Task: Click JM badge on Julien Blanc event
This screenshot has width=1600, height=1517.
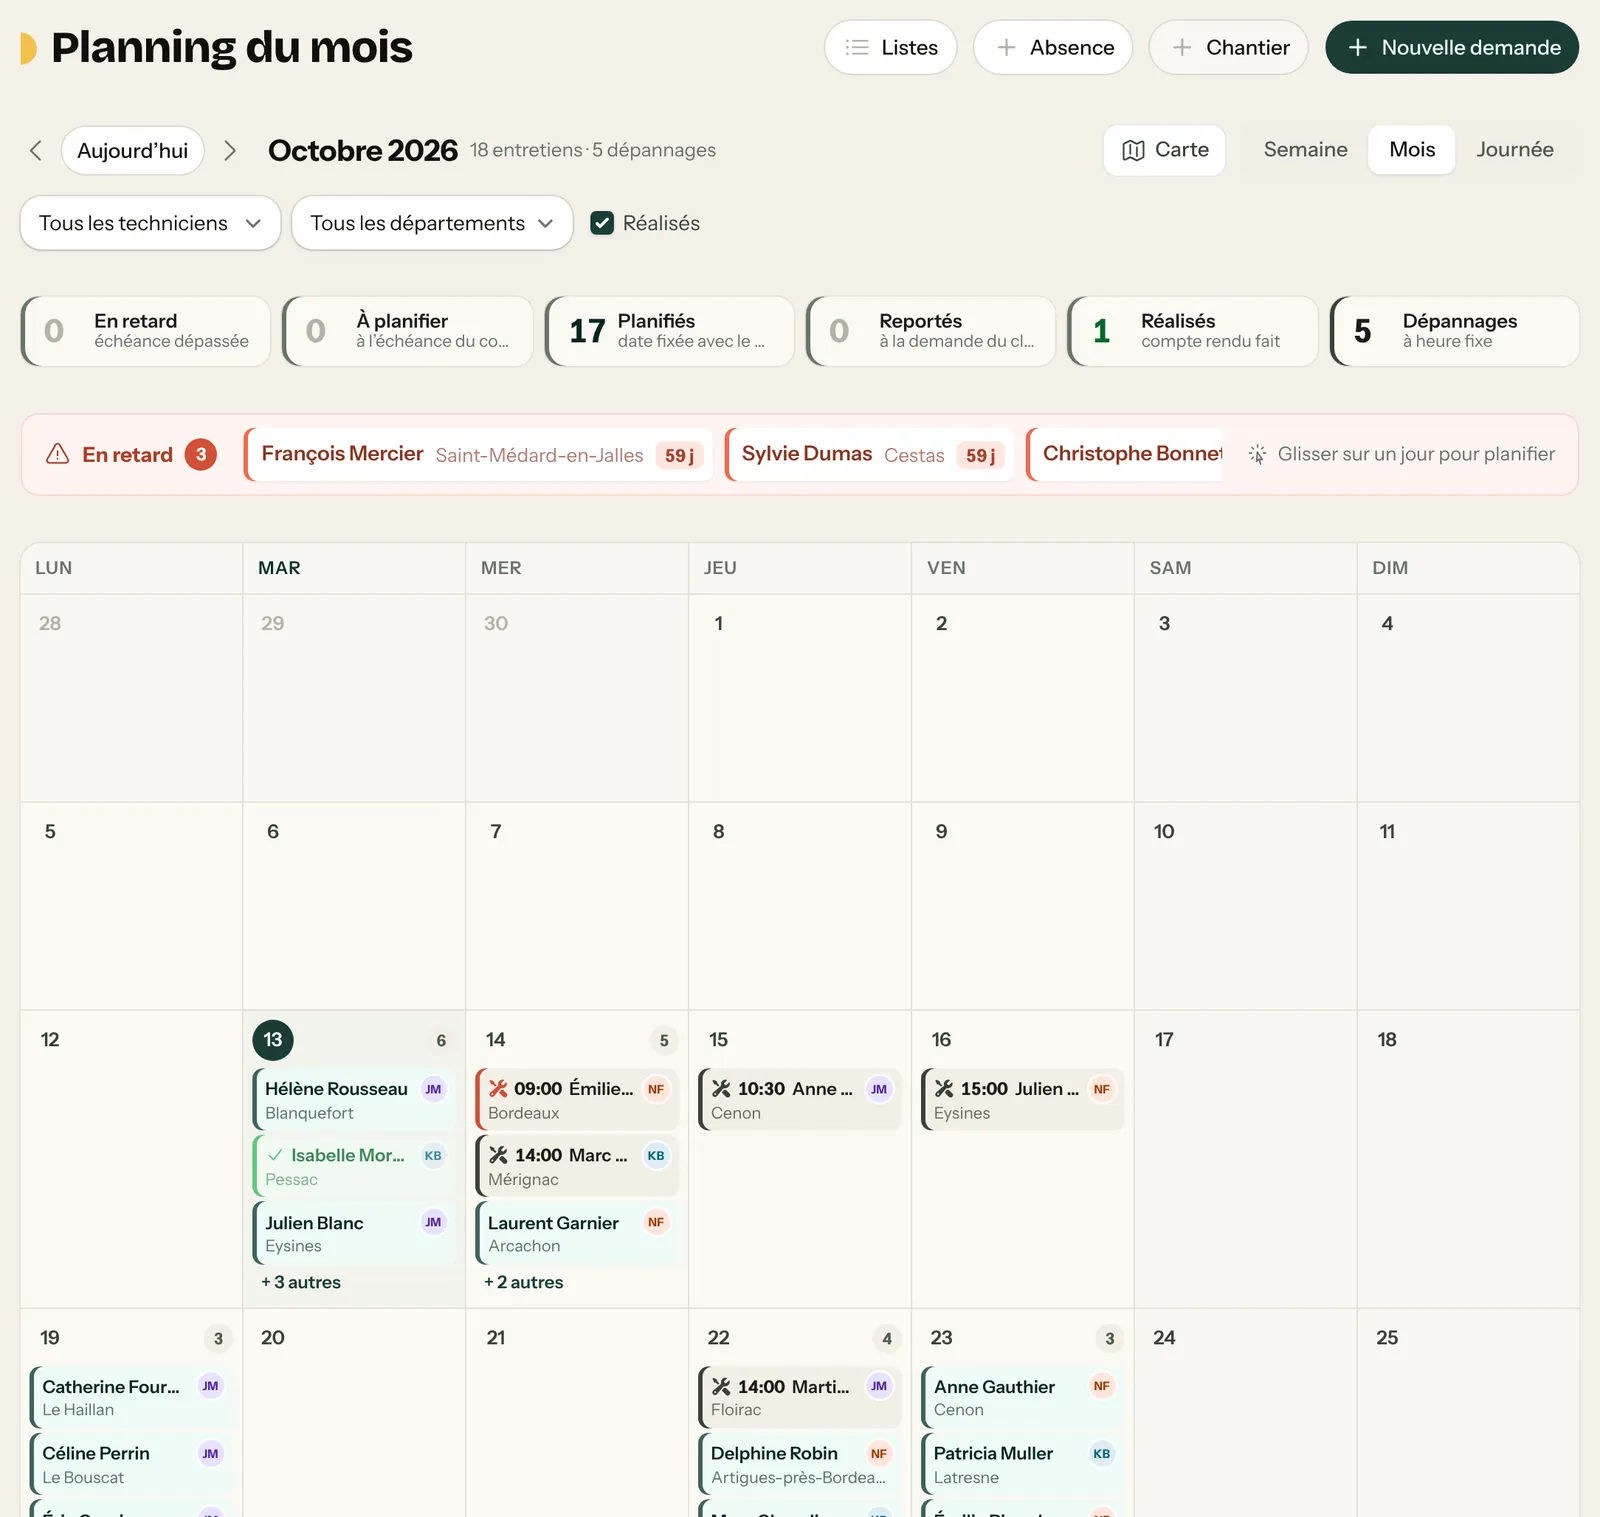Action: pos(433,1222)
